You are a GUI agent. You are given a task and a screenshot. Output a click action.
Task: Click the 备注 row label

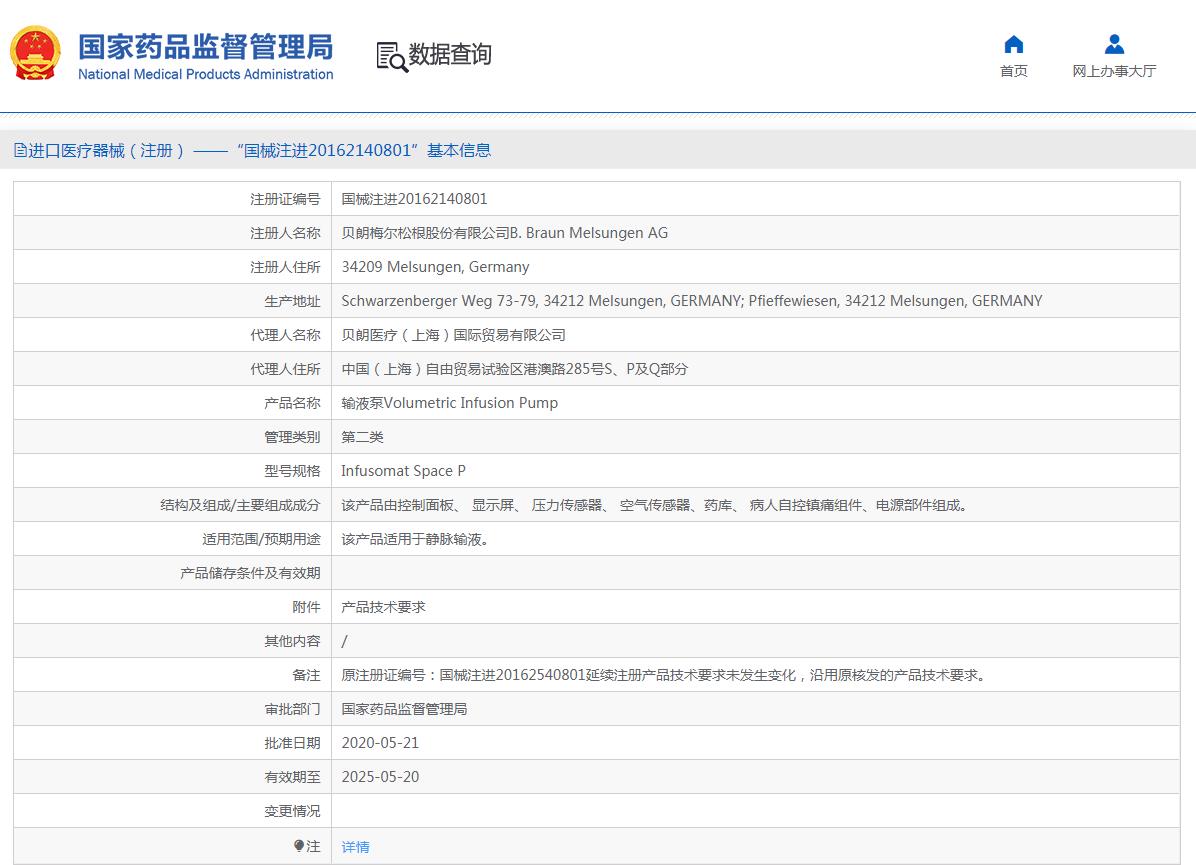point(307,675)
